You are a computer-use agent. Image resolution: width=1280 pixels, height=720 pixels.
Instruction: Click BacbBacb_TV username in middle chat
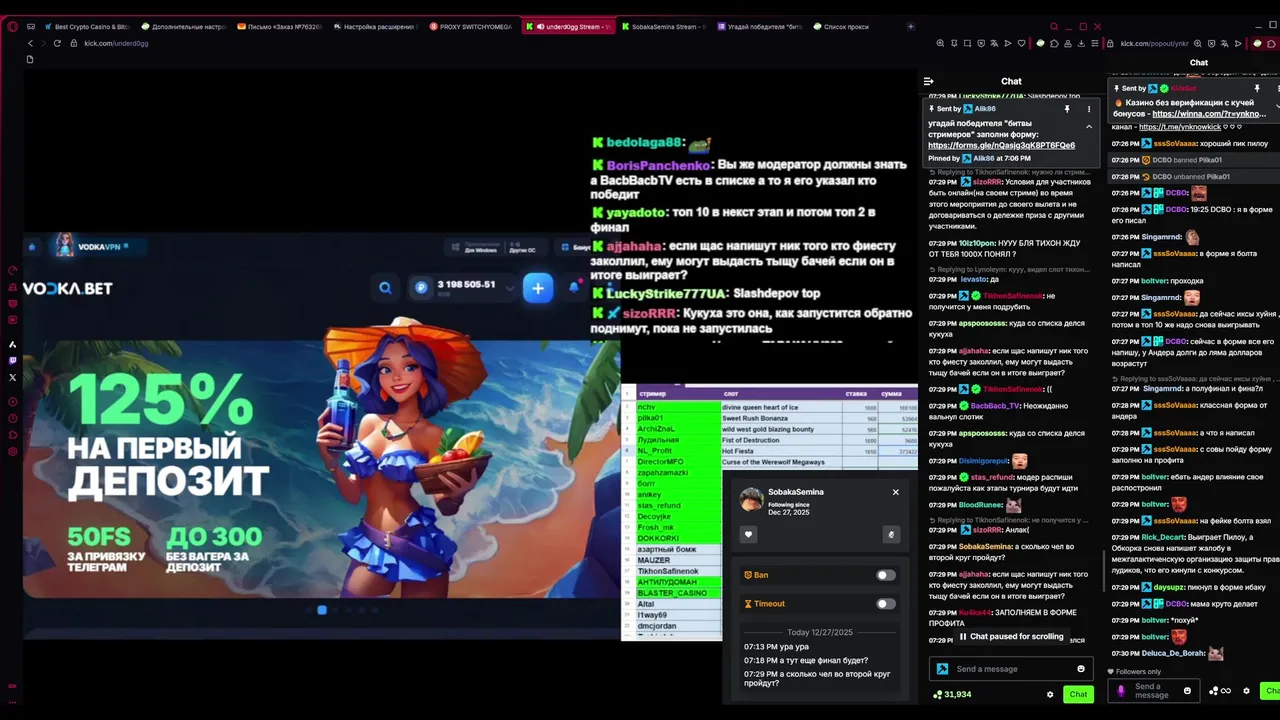(995, 406)
